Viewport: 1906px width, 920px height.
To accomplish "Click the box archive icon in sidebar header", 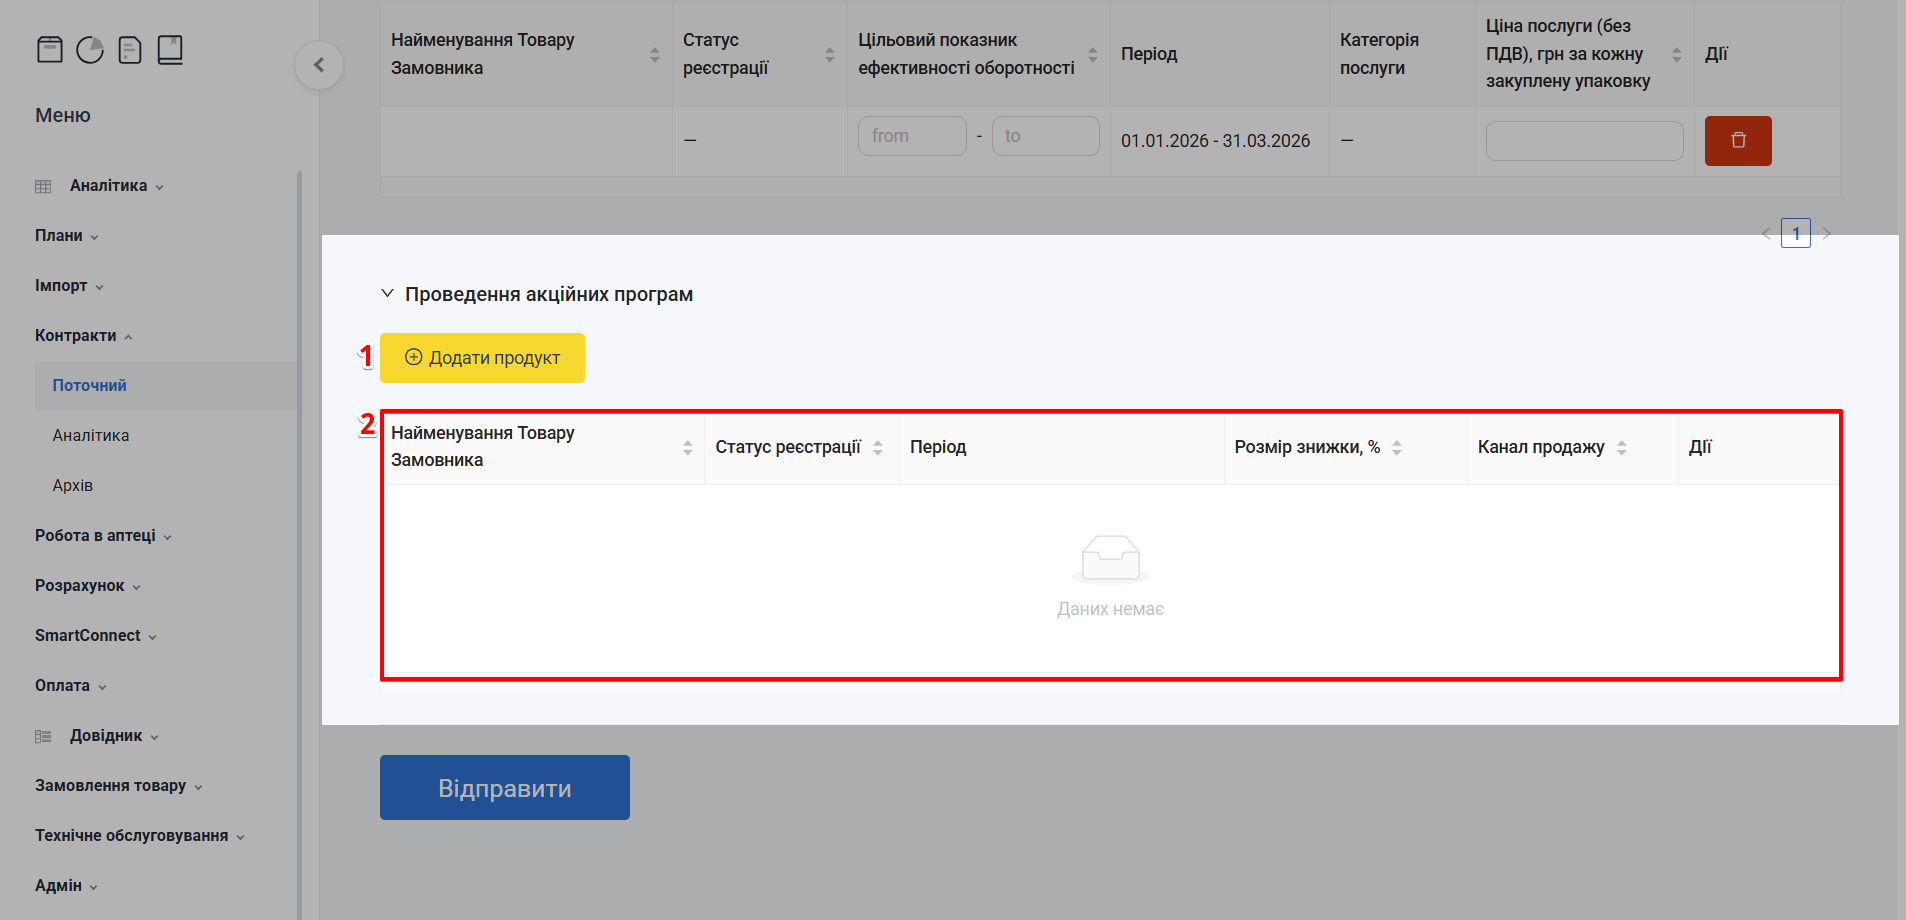I will (50, 50).
